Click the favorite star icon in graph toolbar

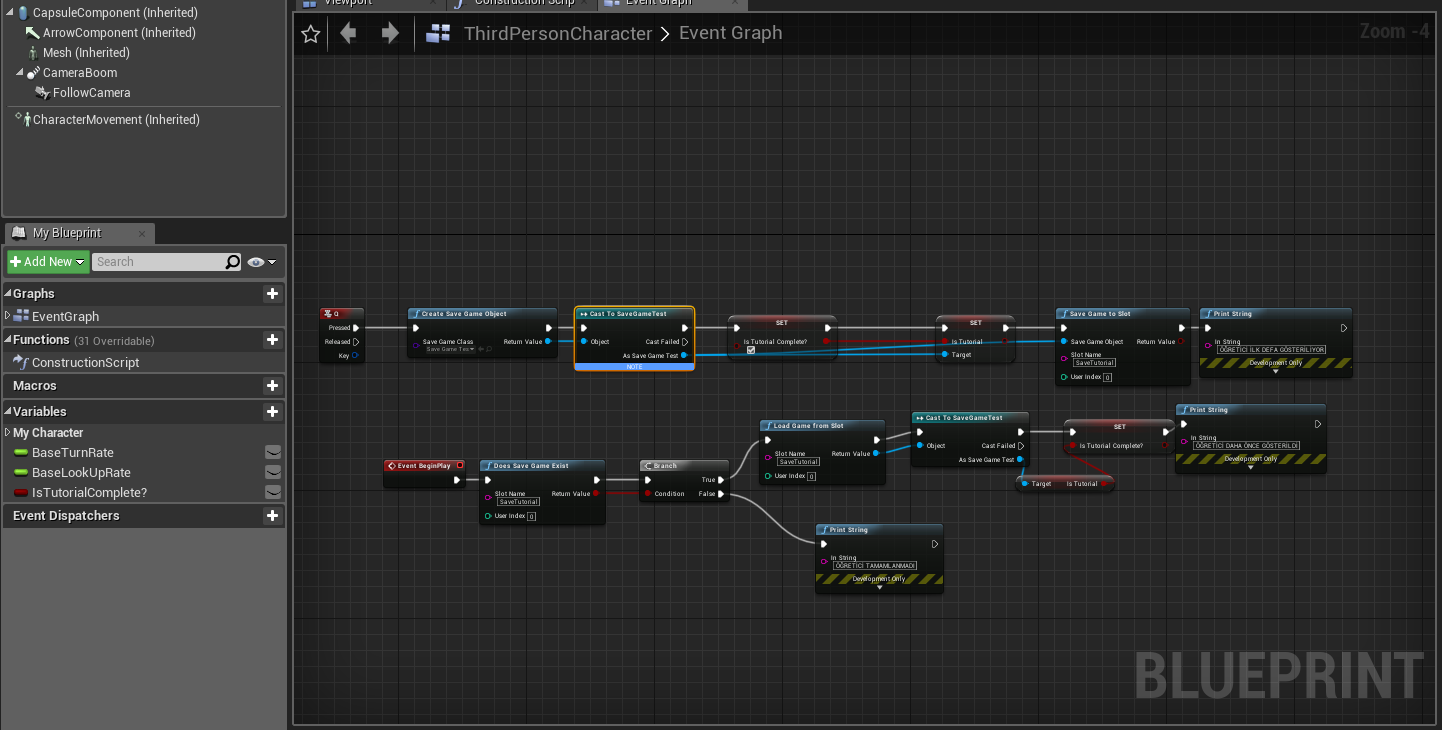(311, 34)
